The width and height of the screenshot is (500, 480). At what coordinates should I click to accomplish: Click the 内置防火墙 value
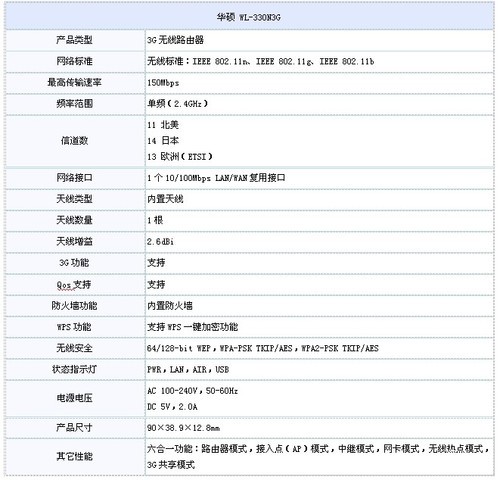(170, 305)
